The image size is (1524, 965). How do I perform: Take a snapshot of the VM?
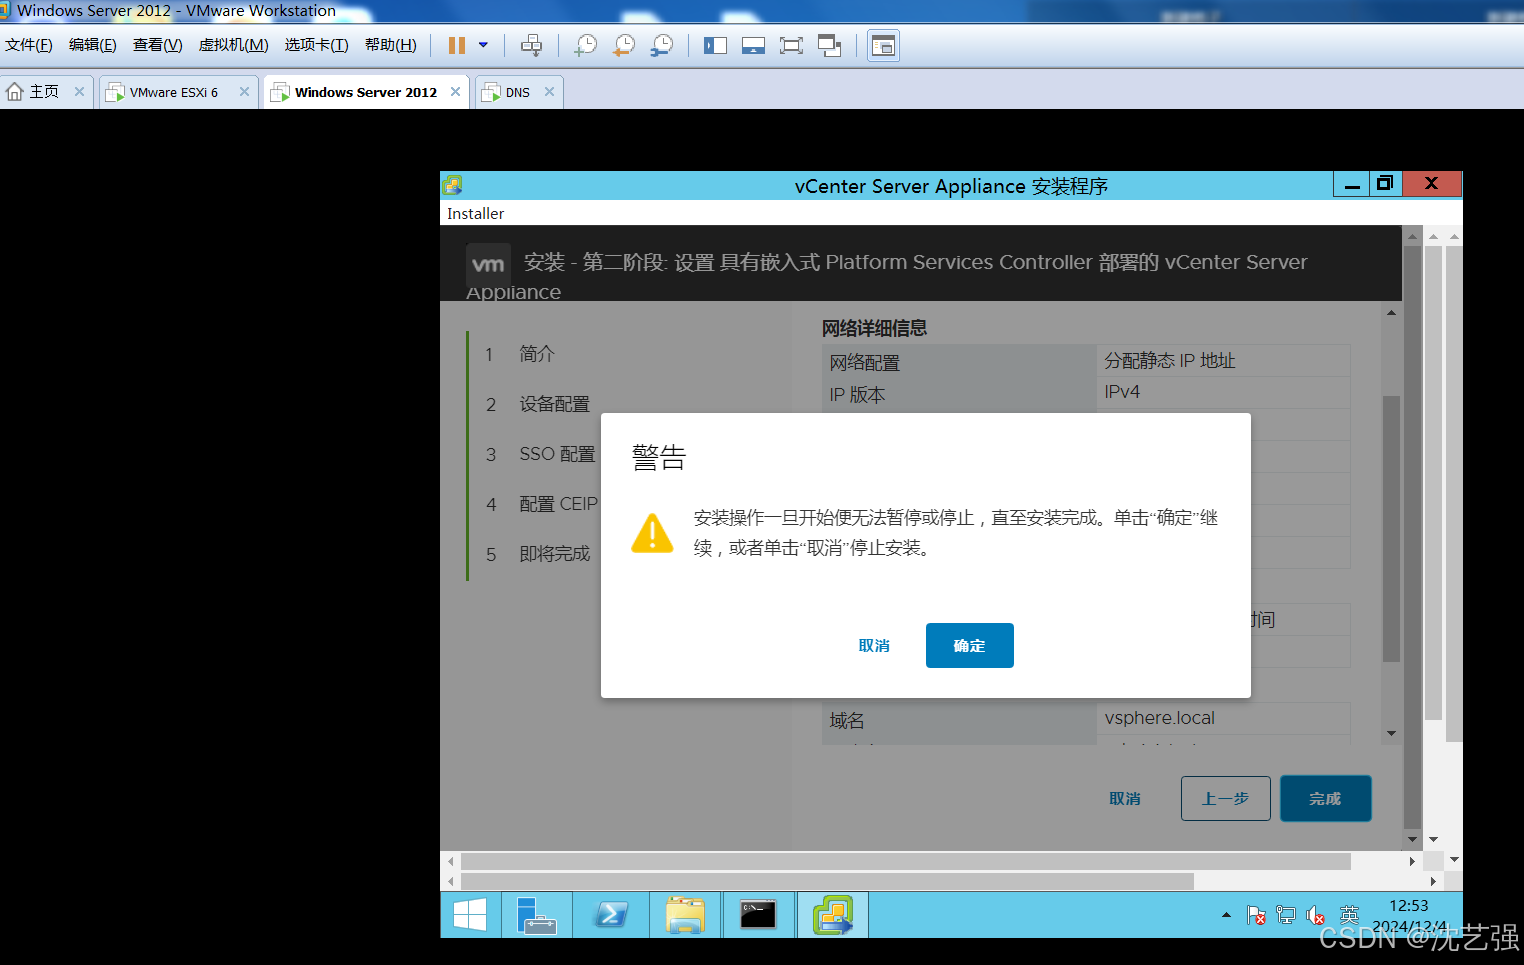coord(586,45)
